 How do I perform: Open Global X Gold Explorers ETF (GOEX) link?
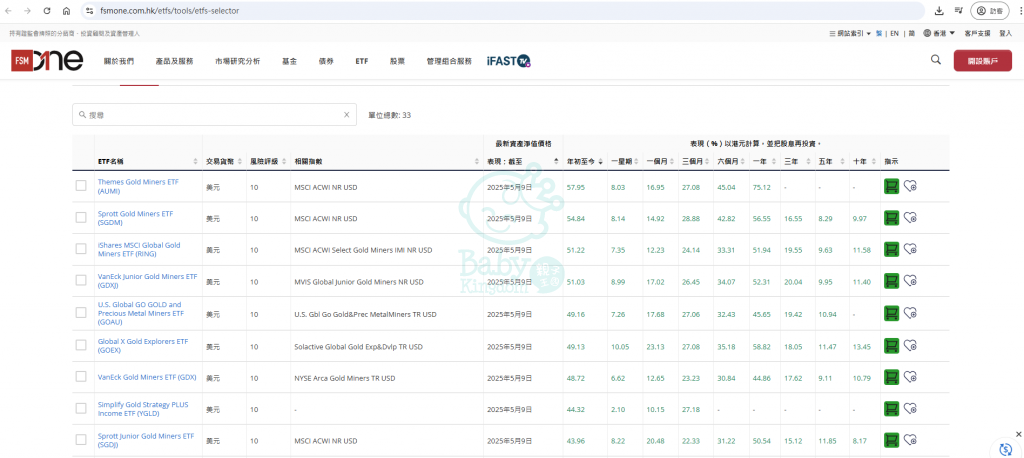point(142,345)
